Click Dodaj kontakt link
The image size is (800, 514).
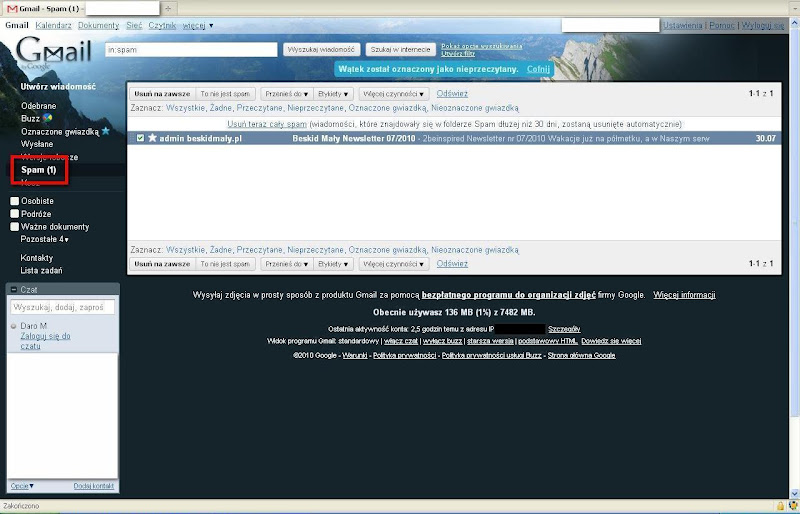click(94, 486)
